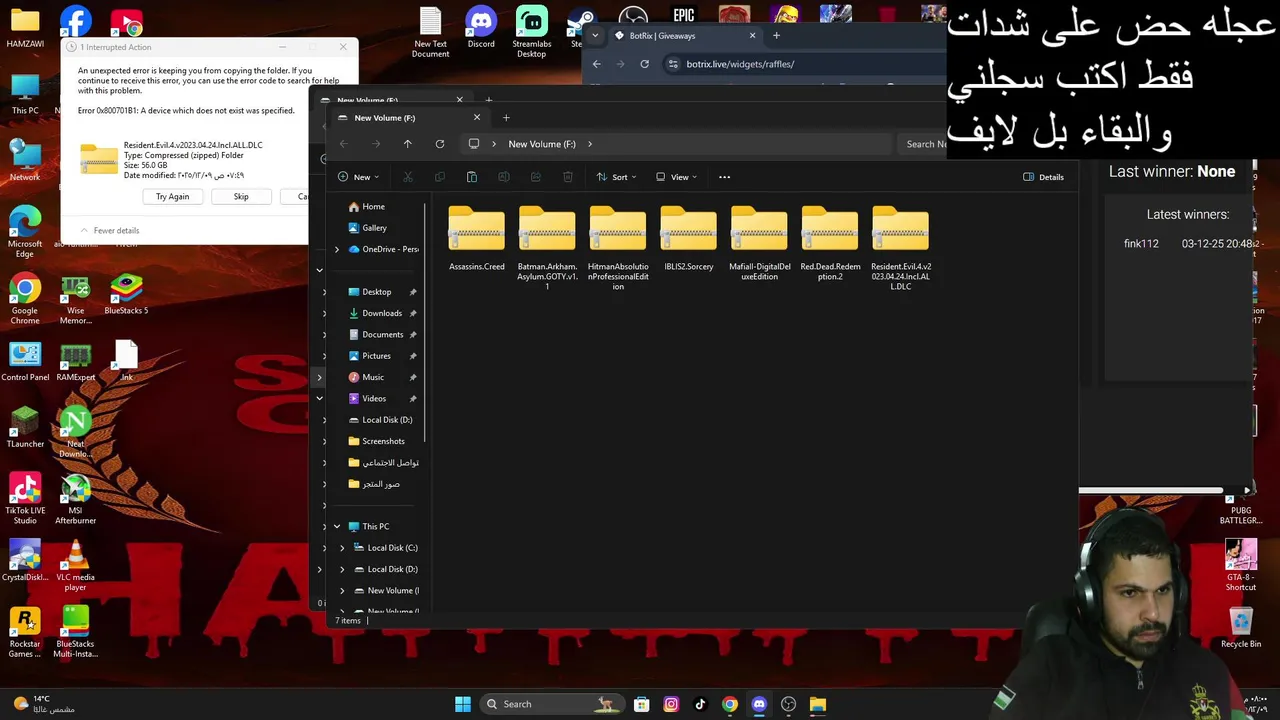
Task: Open the pinned Videos folder in sidebar
Action: click(373, 399)
